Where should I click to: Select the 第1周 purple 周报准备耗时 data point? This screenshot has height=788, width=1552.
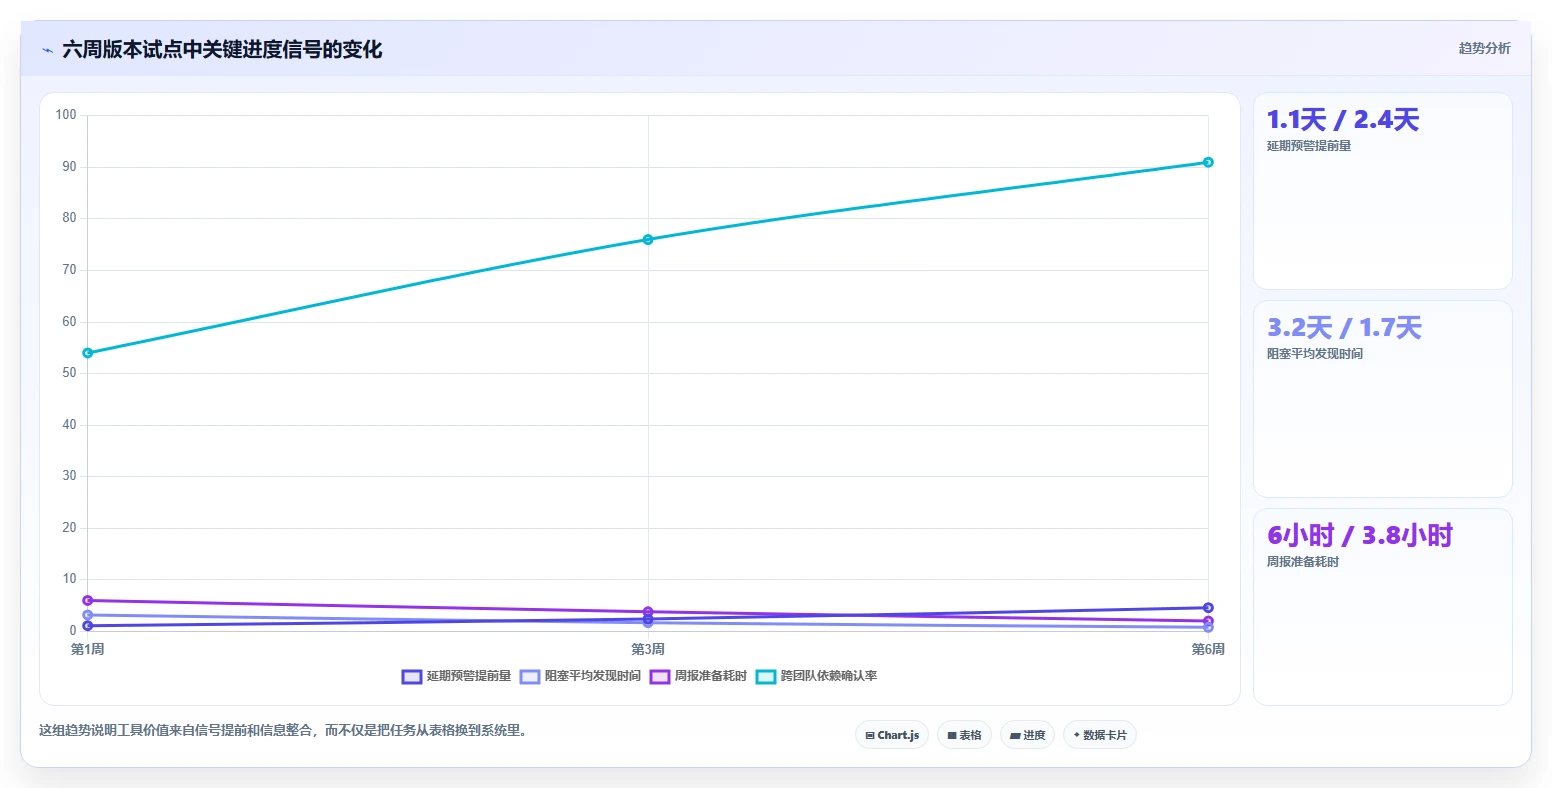click(88, 601)
